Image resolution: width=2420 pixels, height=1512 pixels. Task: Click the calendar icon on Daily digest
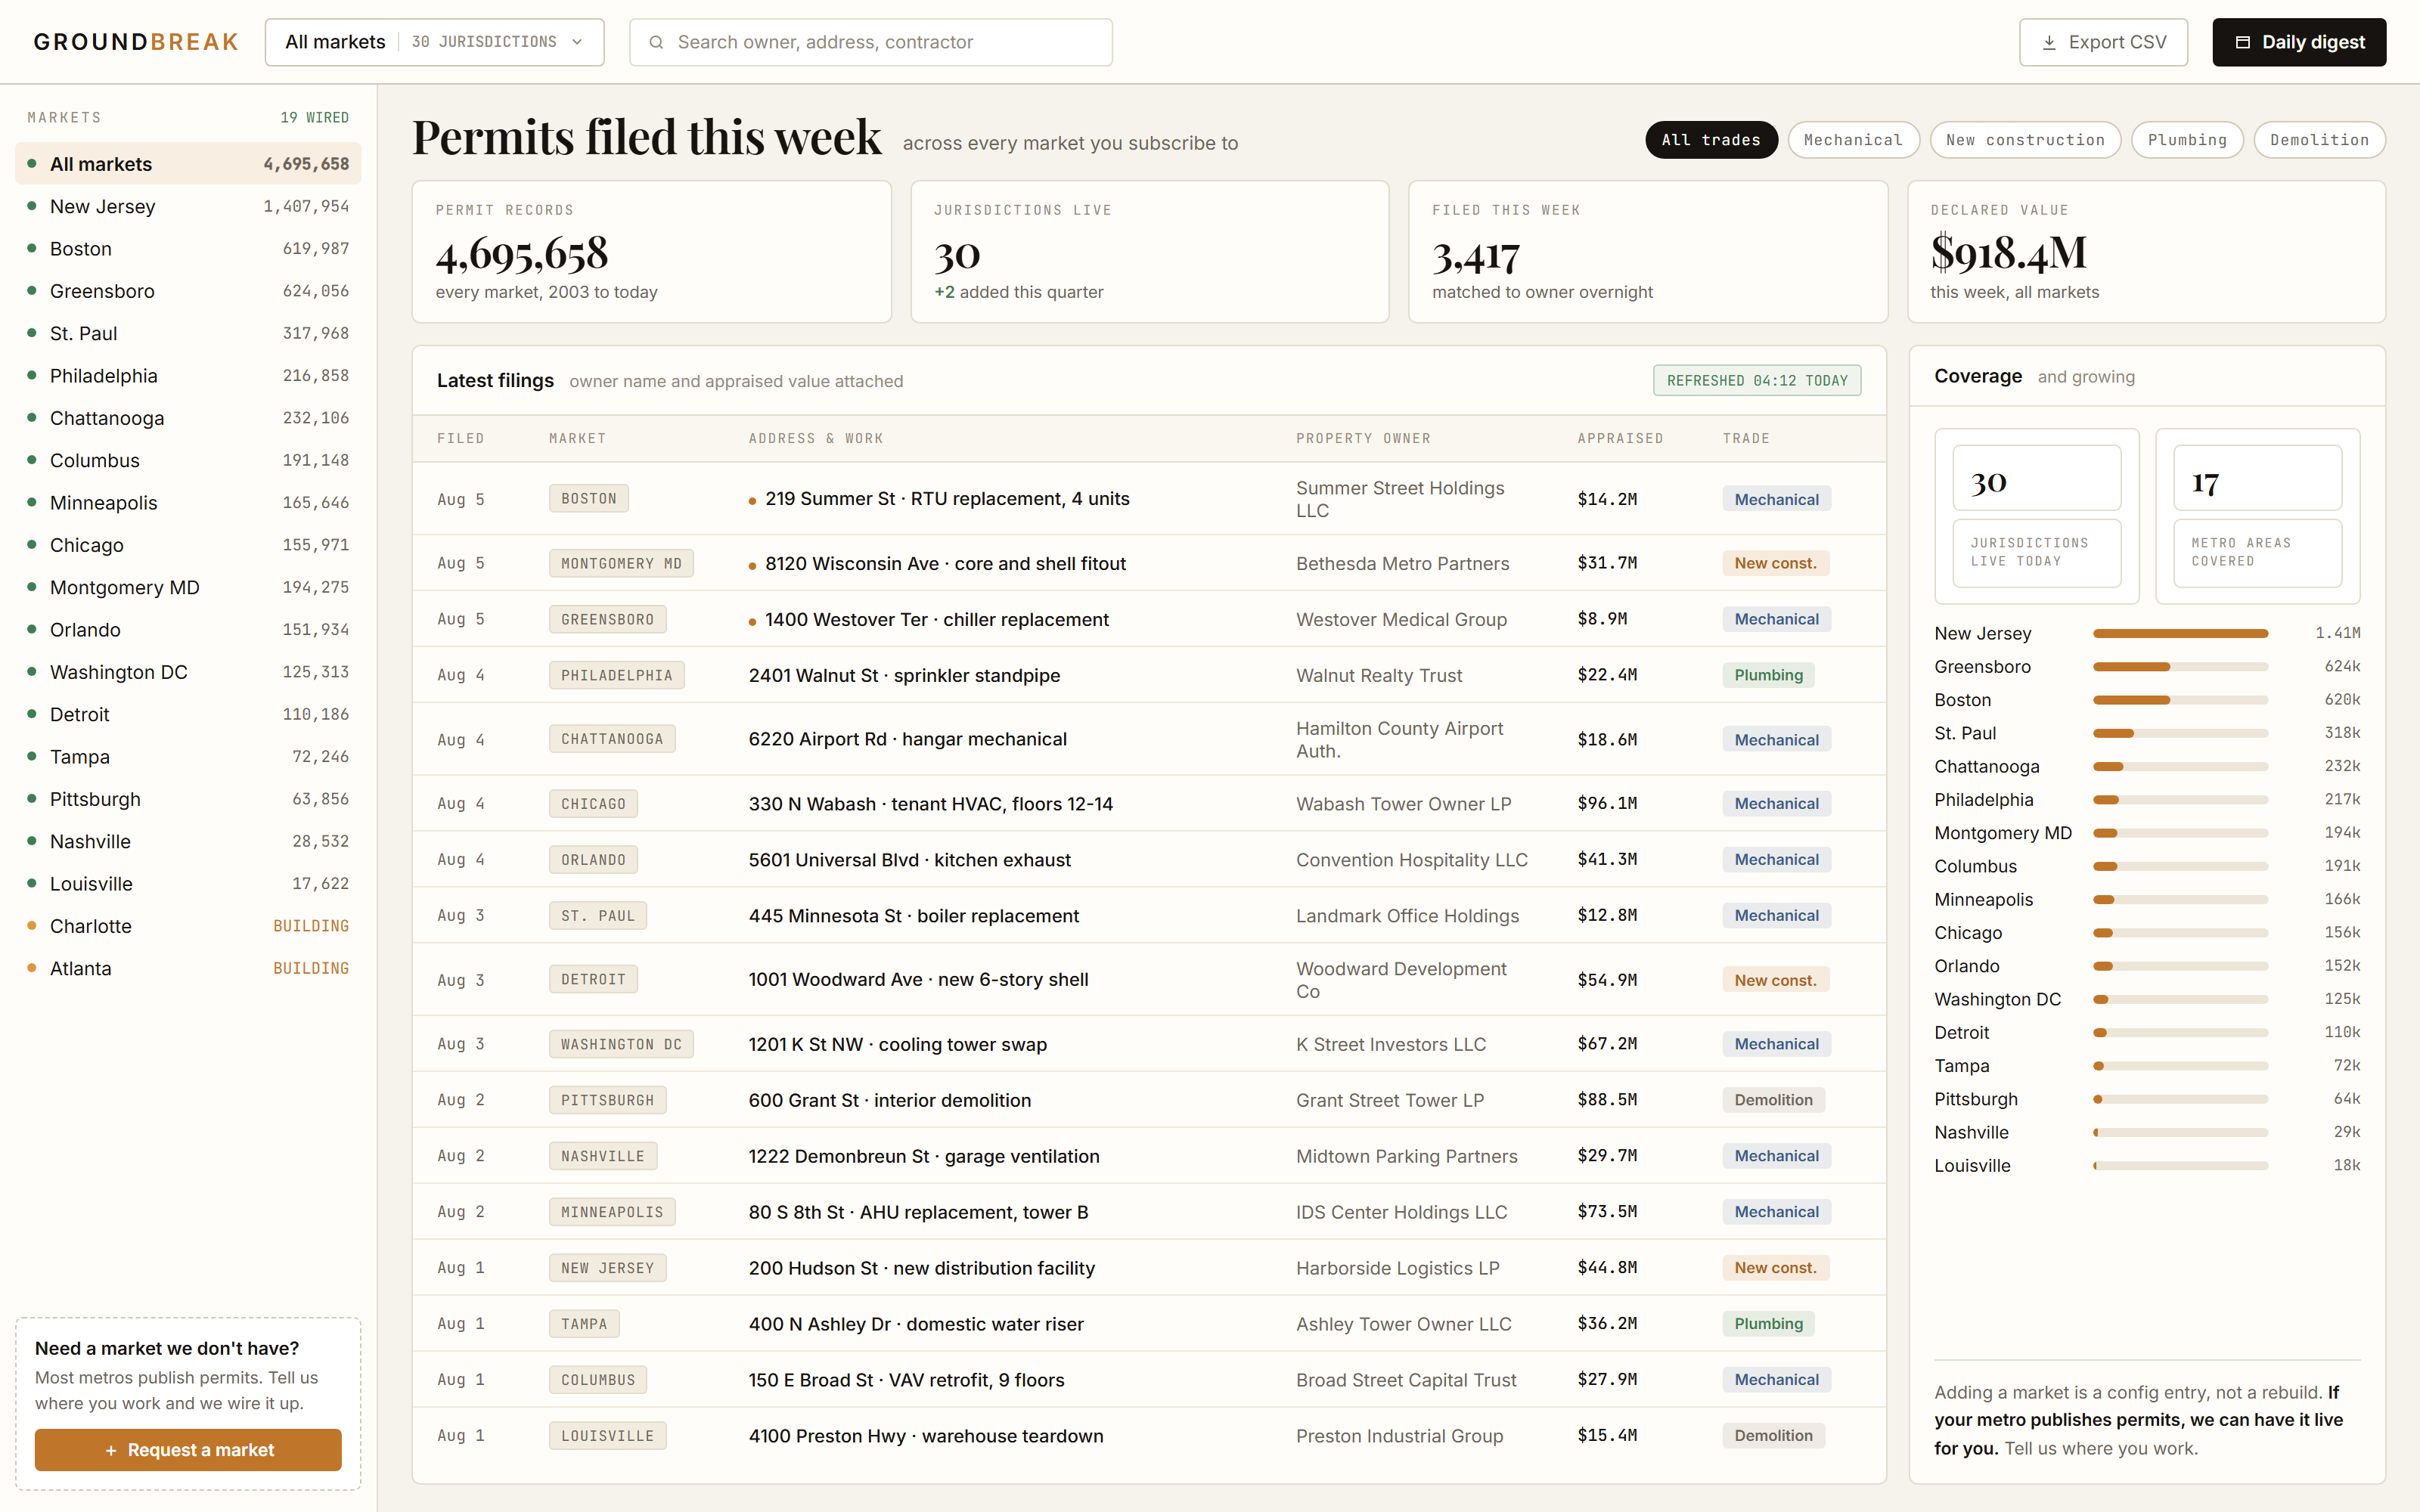click(x=2243, y=42)
